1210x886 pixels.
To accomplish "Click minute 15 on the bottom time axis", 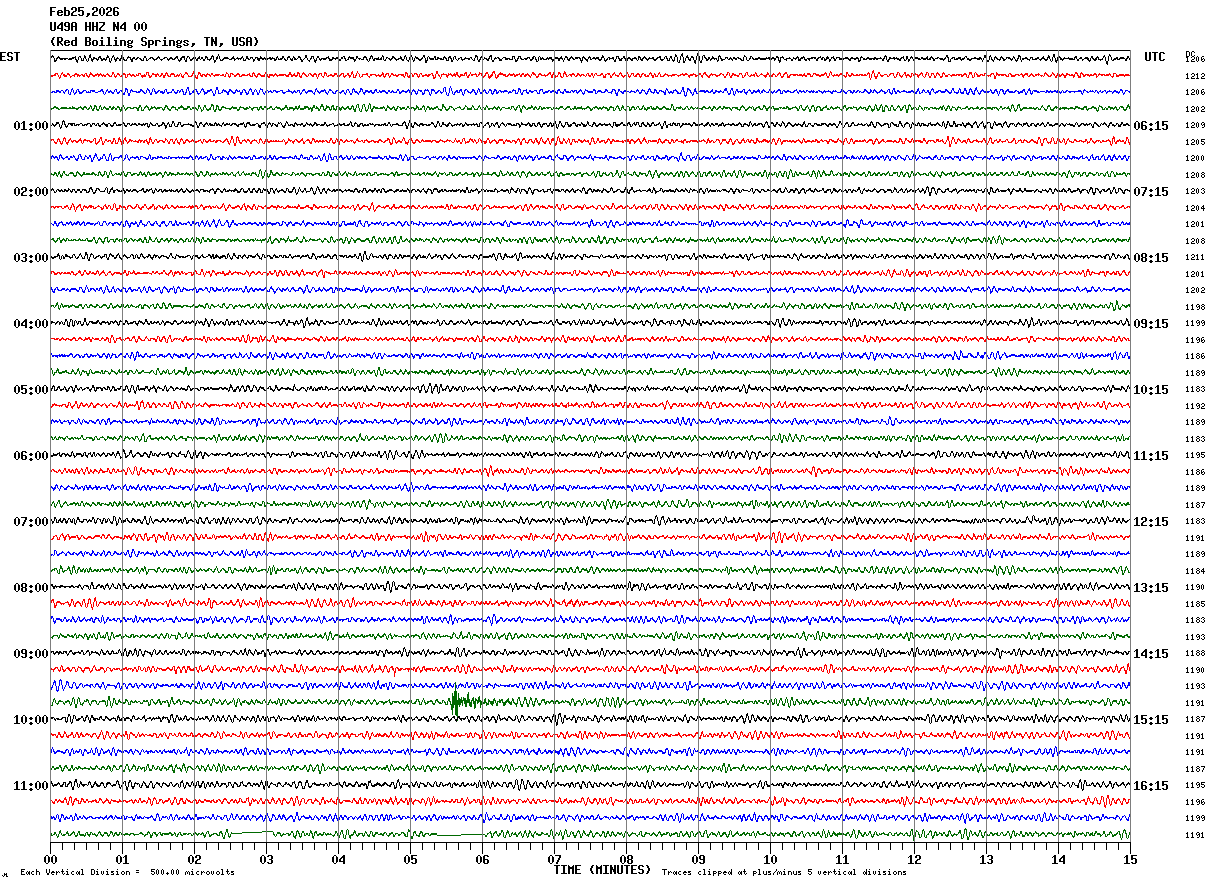I will click(x=1130, y=860).
